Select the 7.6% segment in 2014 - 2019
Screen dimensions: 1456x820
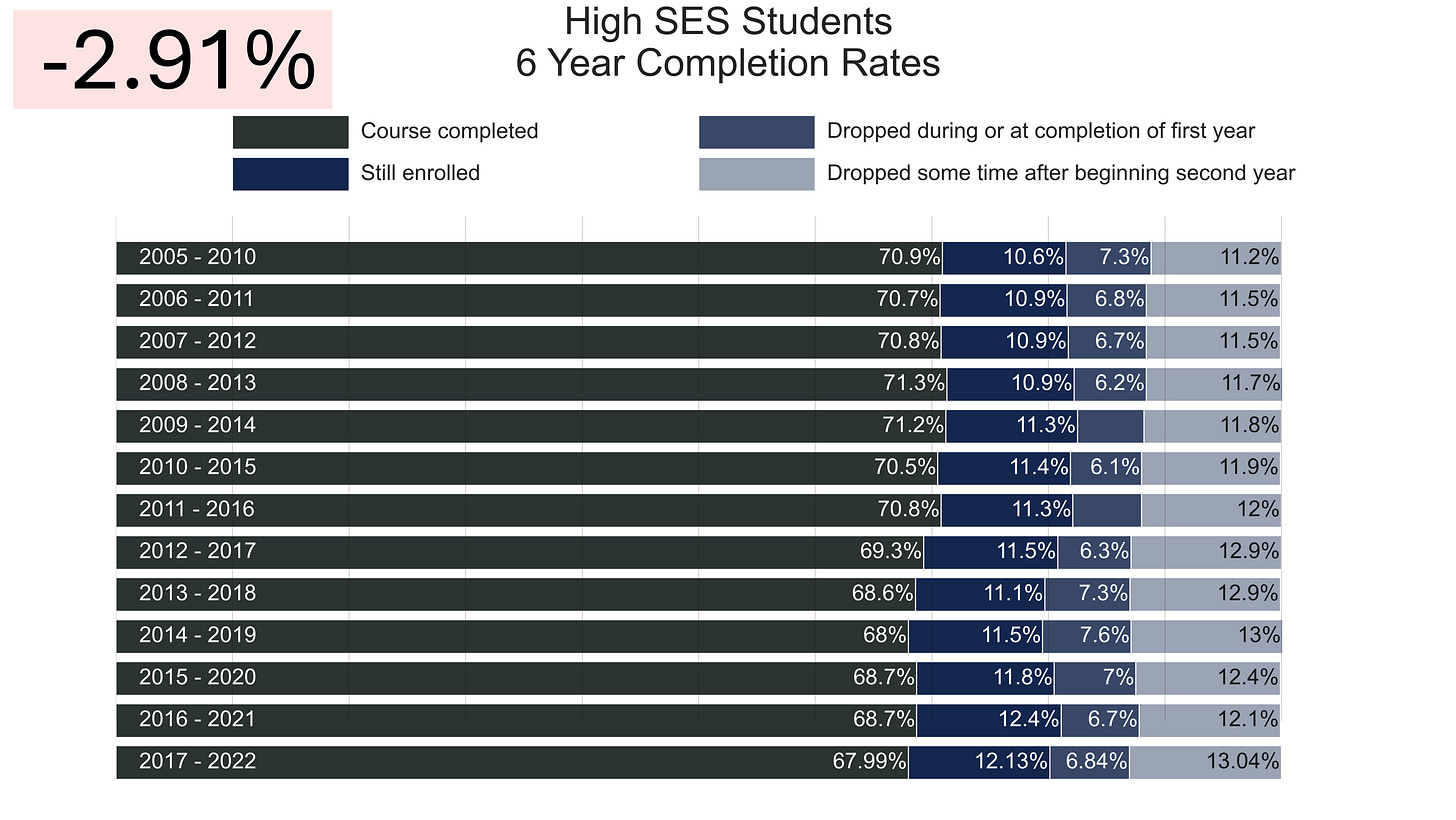[x=1087, y=635]
